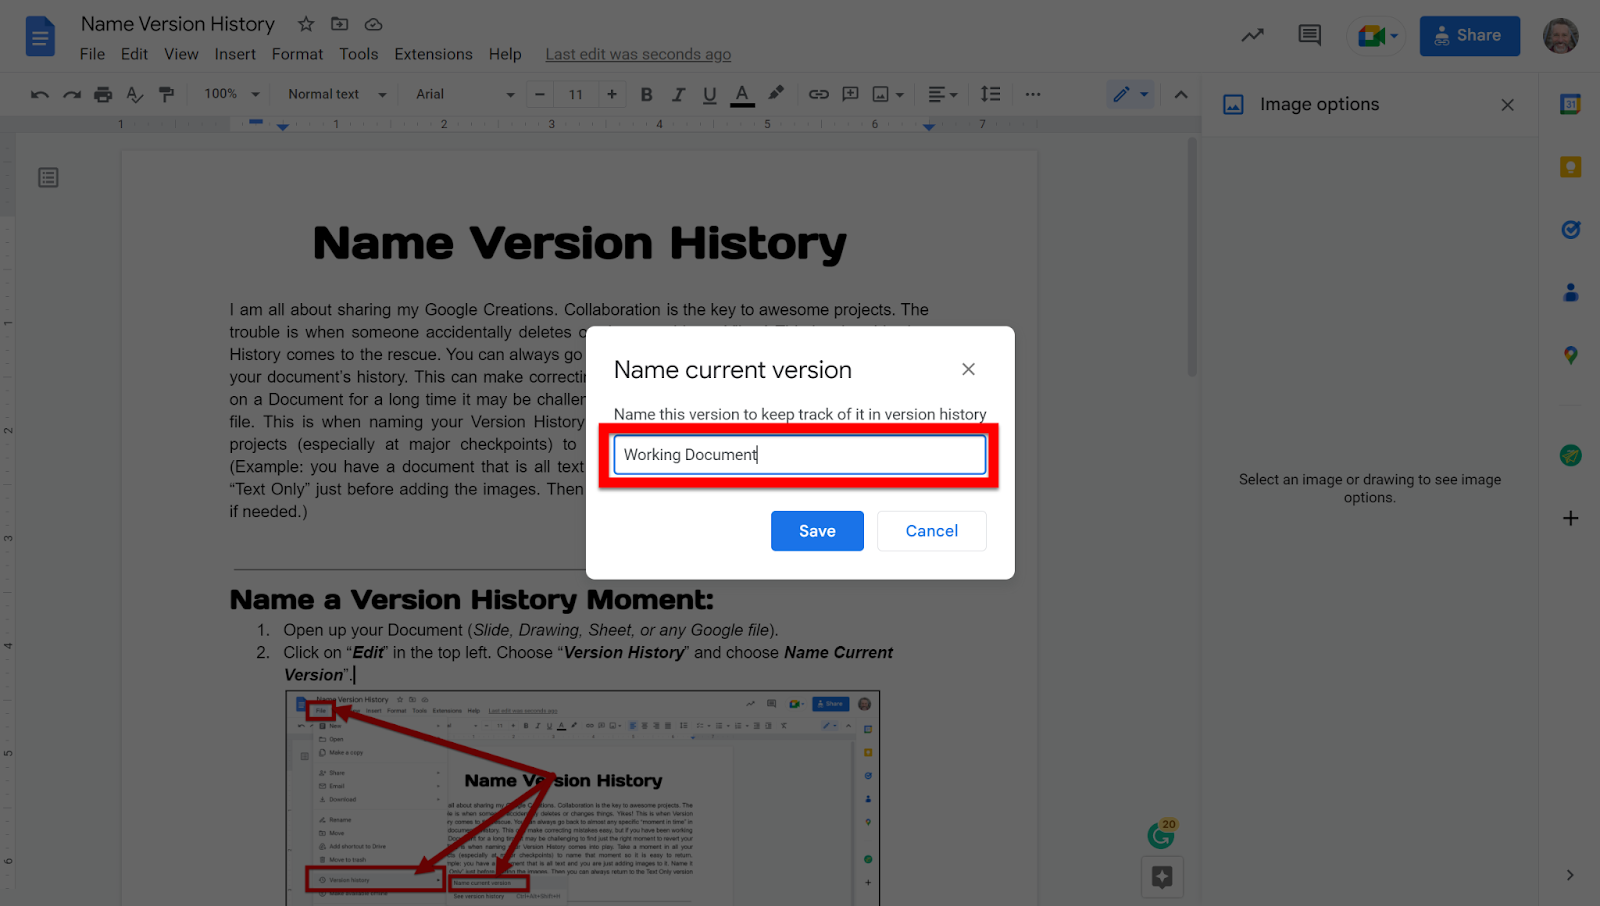1600x906 pixels.
Task: Open the Normal text style dropdown
Action: 337,94
